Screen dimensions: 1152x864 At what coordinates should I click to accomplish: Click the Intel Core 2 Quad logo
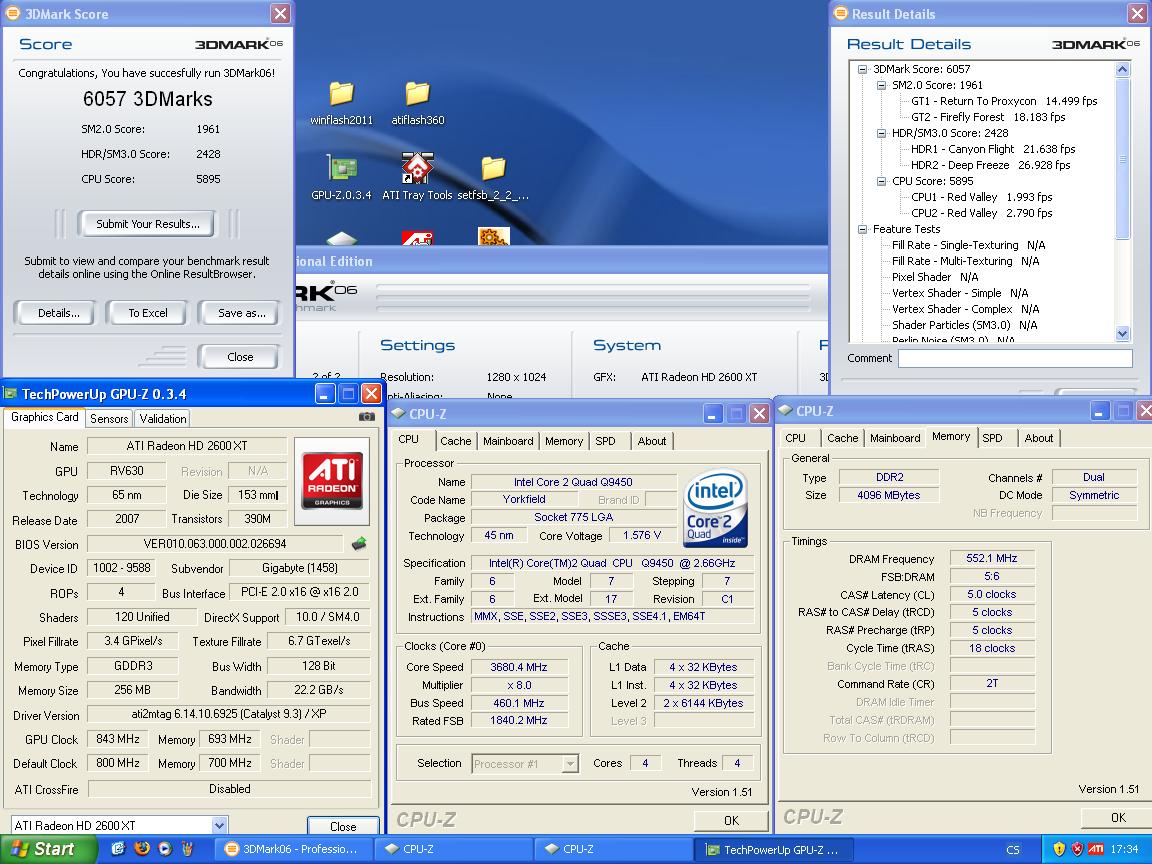click(x=715, y=507)
